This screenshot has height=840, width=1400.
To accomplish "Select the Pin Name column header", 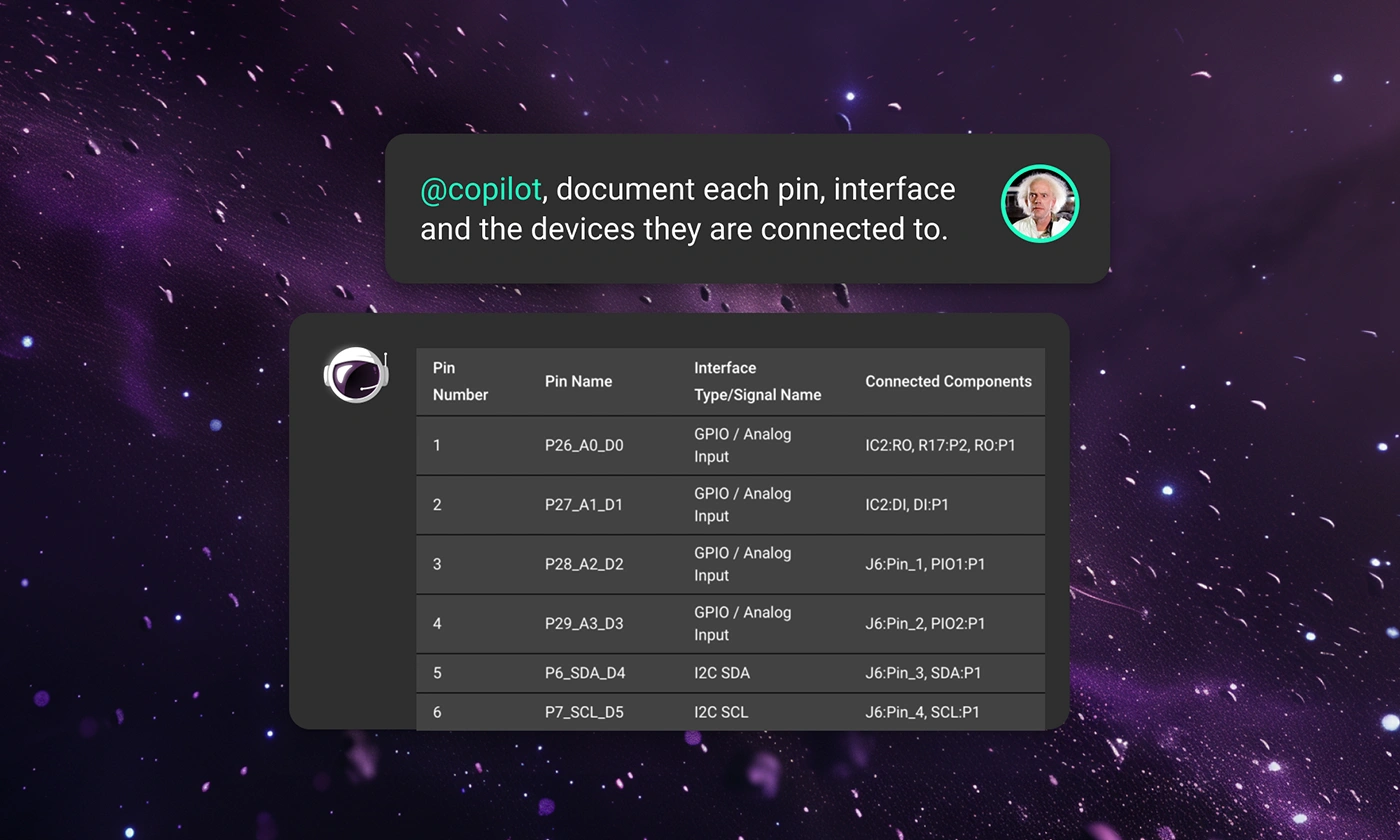I will click(x=578, y=381).
